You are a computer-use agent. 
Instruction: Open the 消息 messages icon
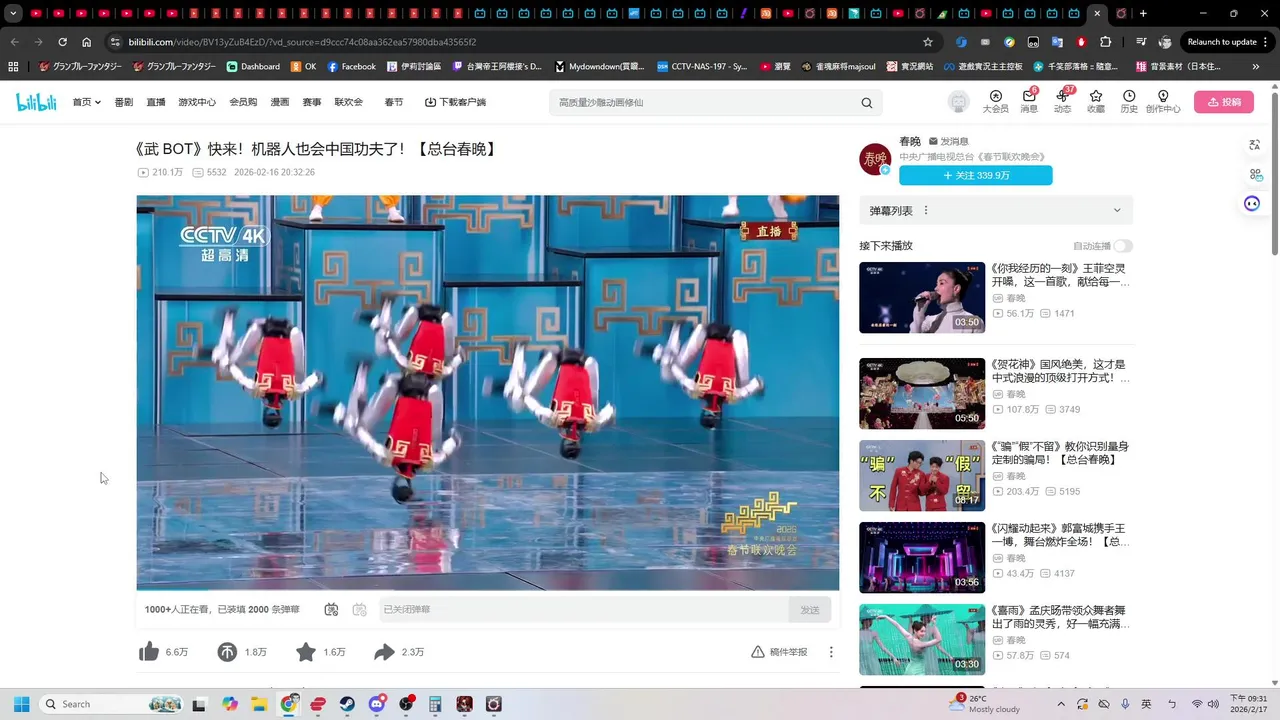coord(1029,102)
